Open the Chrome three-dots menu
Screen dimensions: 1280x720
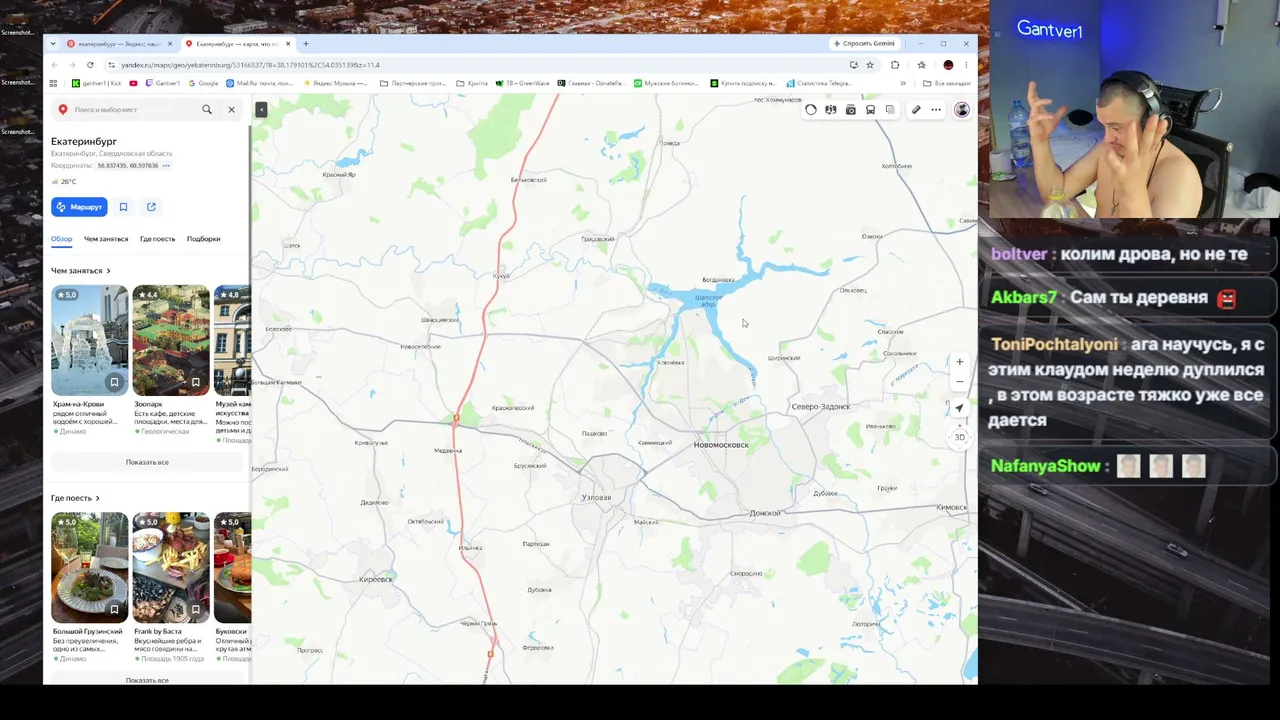tap(966, 65)
